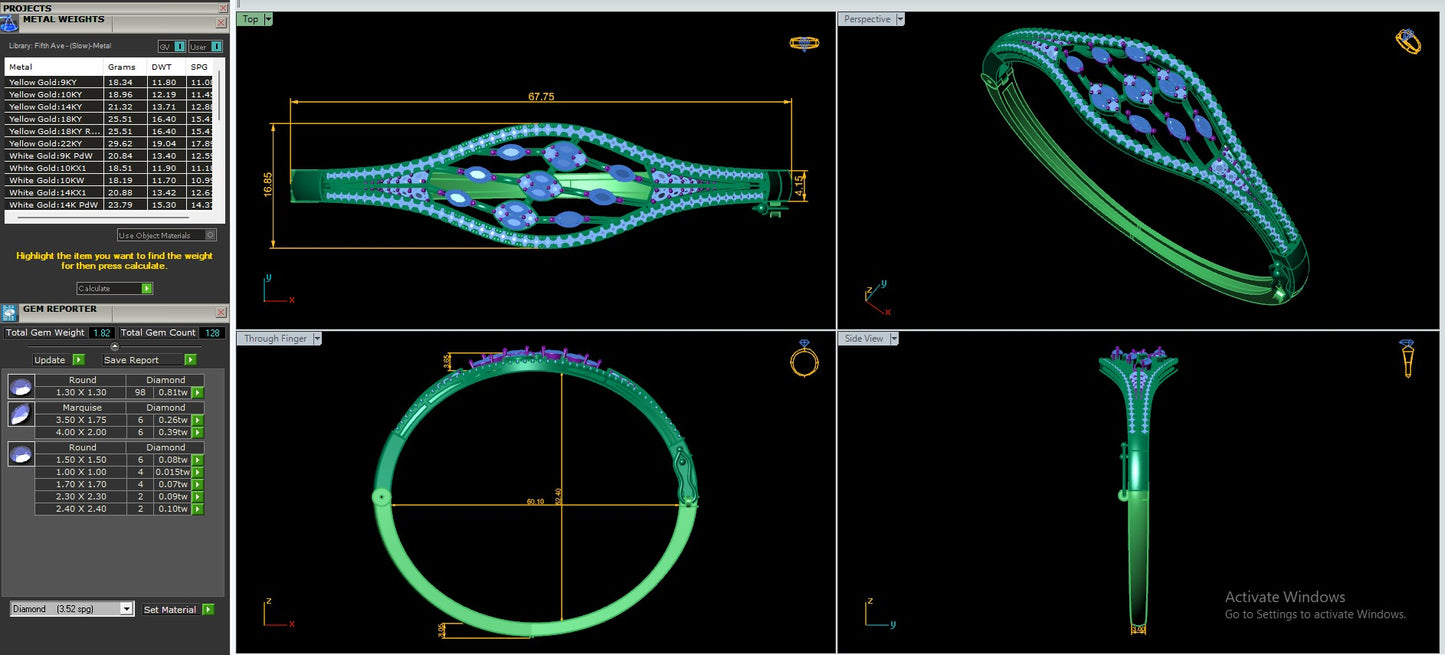Click the Total Gem Count value 128
Screen dimensions: 1445x655
(x=212, y=333)
